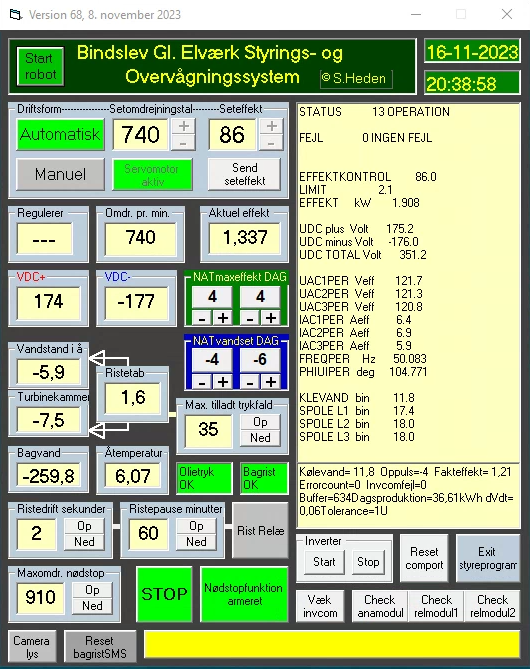This screenshot has height=669, width=530.
Task: Start the Inverter
Action: (324, 562)
